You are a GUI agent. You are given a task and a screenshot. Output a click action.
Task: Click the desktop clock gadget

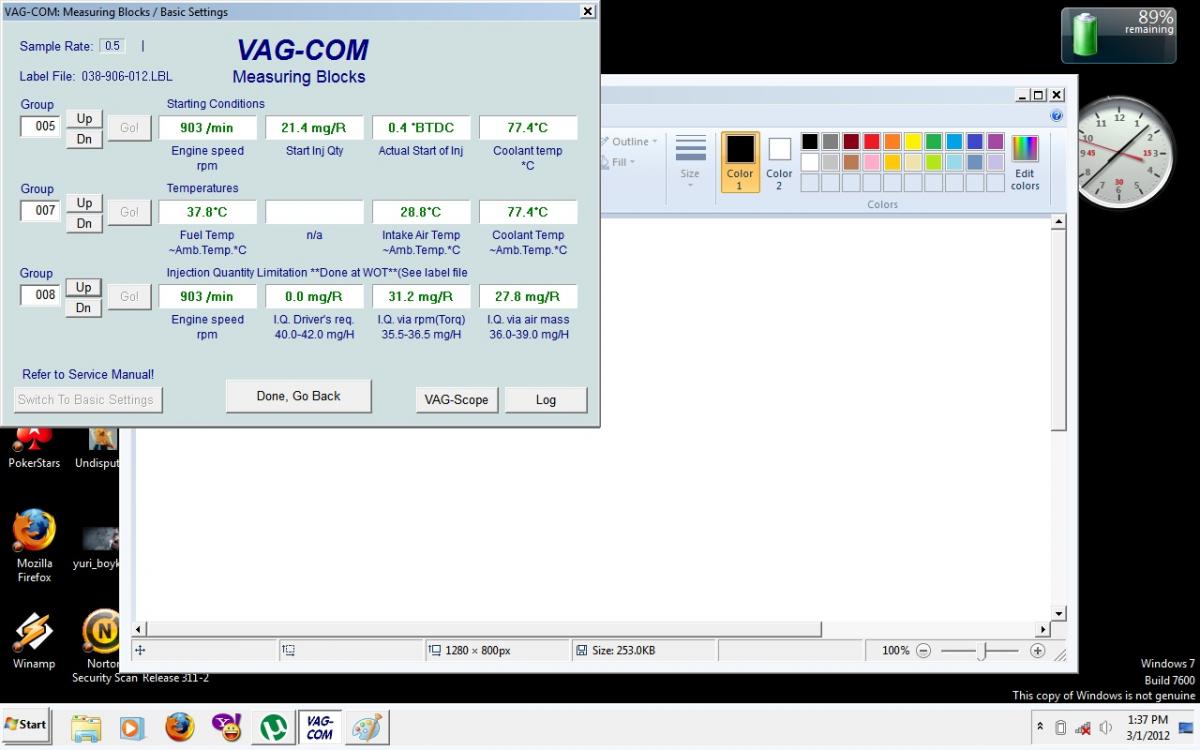[1121, 153]
